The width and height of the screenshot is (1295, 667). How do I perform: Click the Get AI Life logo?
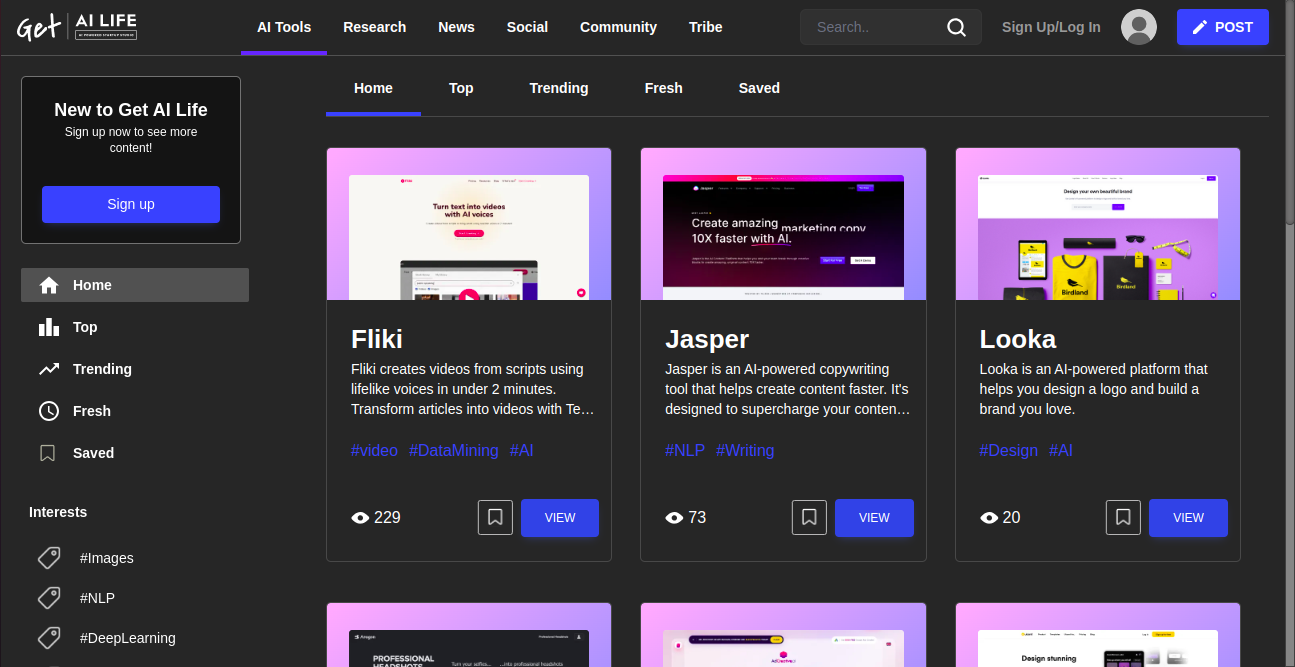coord(77,27)
